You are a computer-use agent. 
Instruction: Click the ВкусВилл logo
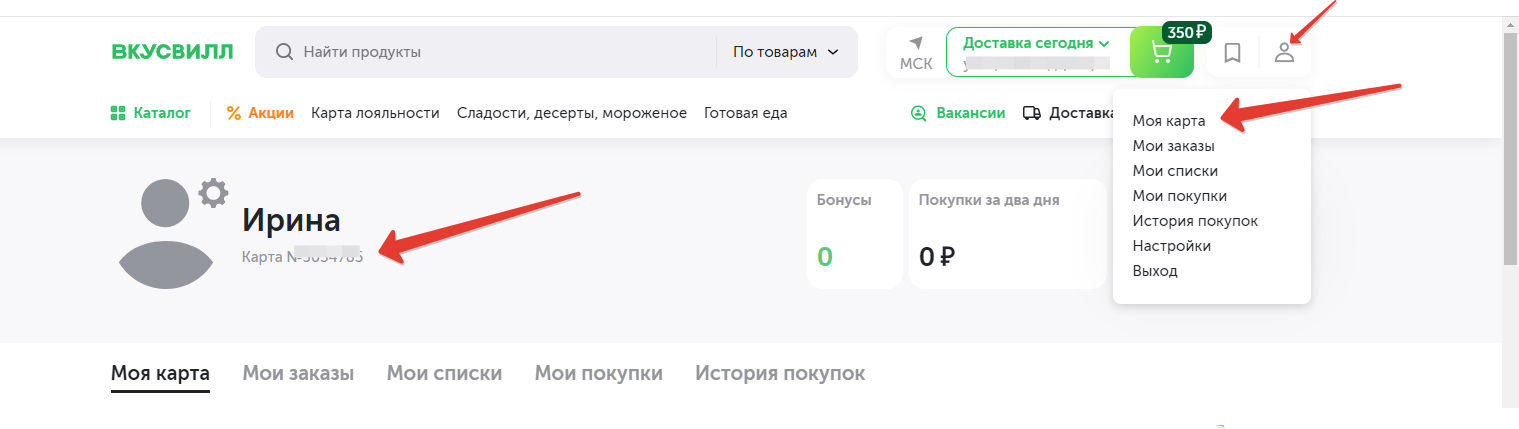coord(172,52)
